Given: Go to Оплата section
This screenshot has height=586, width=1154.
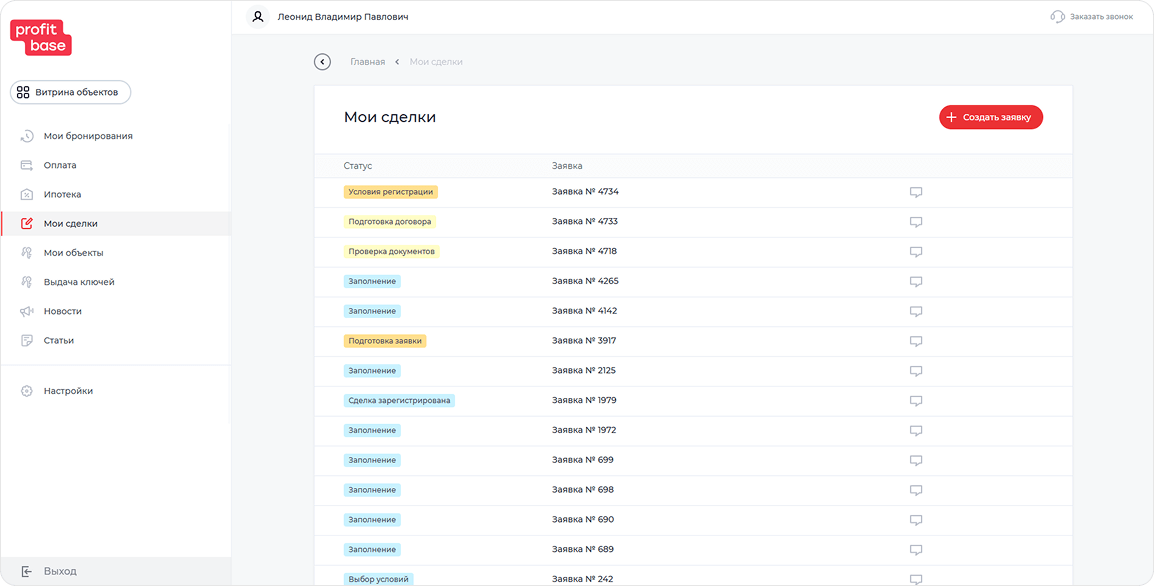Looking at the screenshot, I should pyautogui.click(x=116, y=165).
